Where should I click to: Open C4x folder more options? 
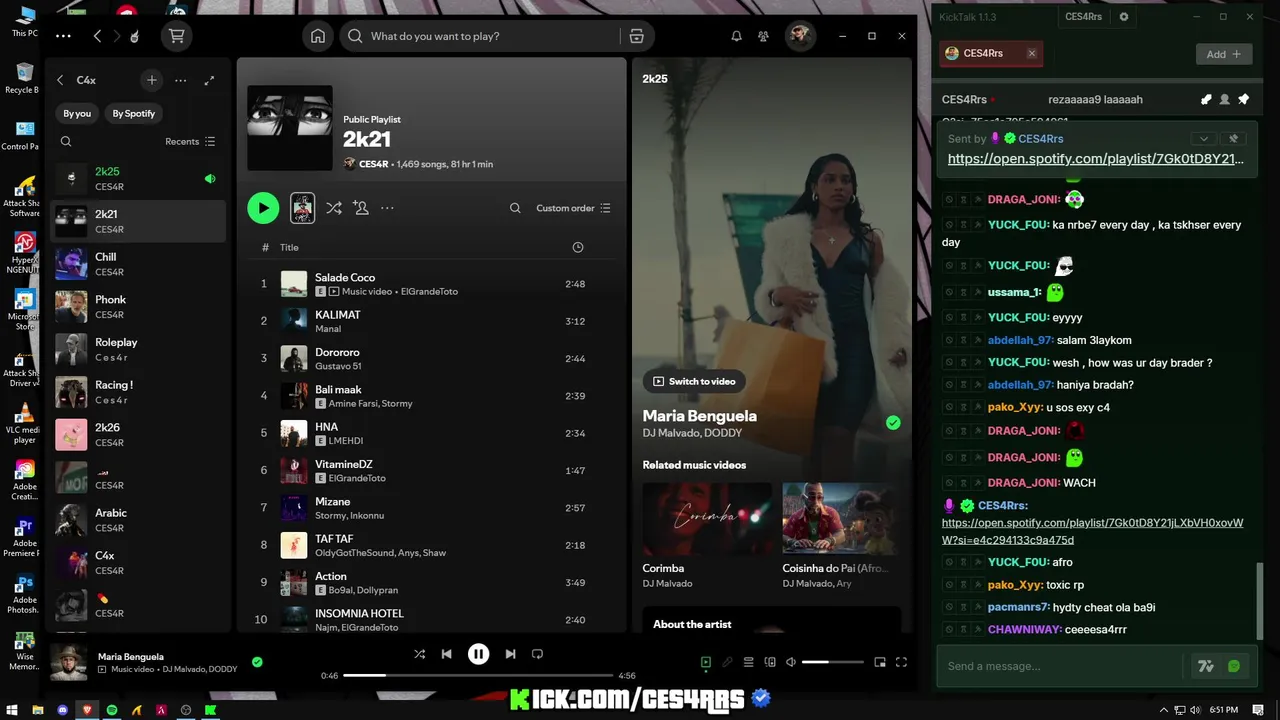180,80
